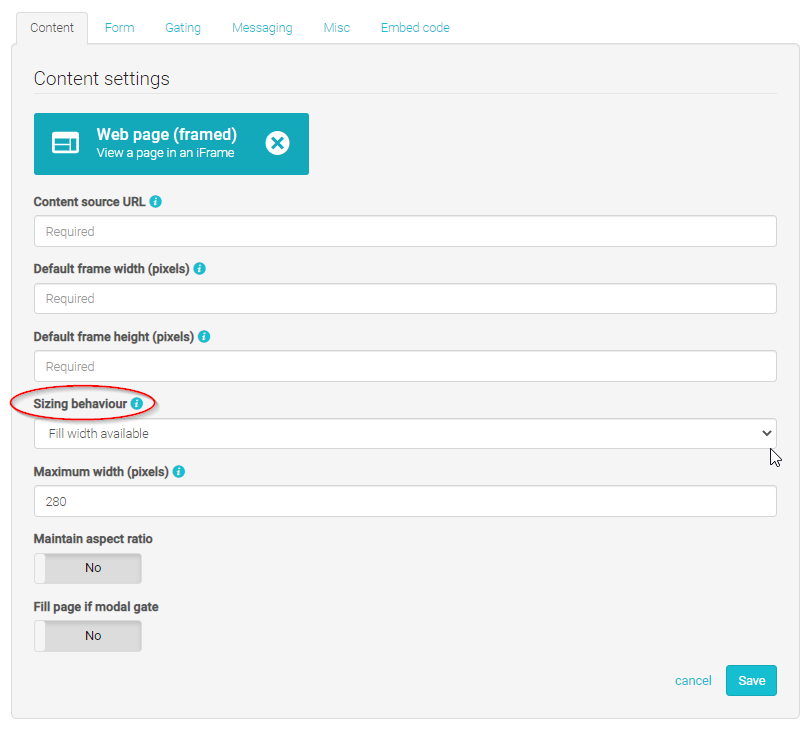Click the Maximum width field showing 280
Screen dimensions: 808x730
405,501
